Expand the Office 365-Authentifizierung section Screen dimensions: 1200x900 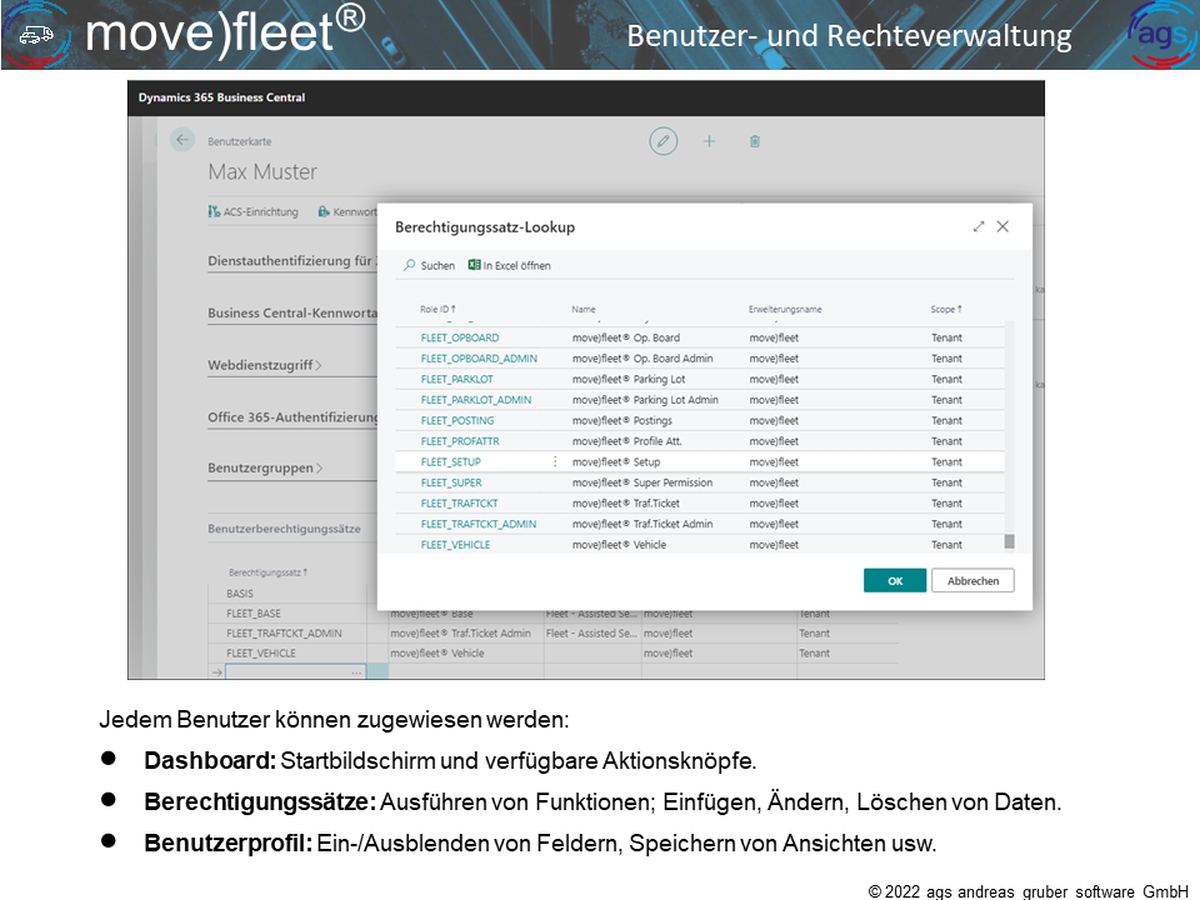pyautogui.click(x=293, y=417)
